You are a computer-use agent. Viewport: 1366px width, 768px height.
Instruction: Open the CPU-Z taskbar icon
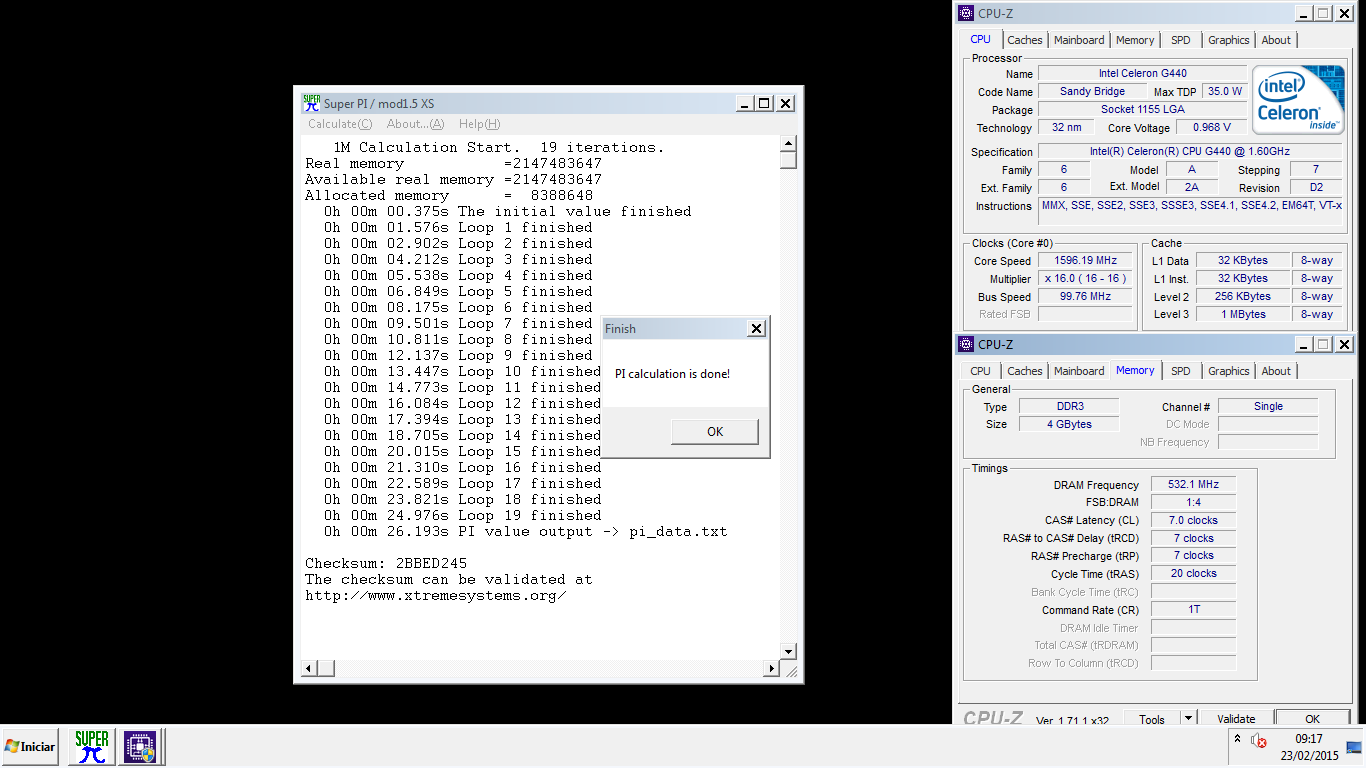(x=139, y=747)
